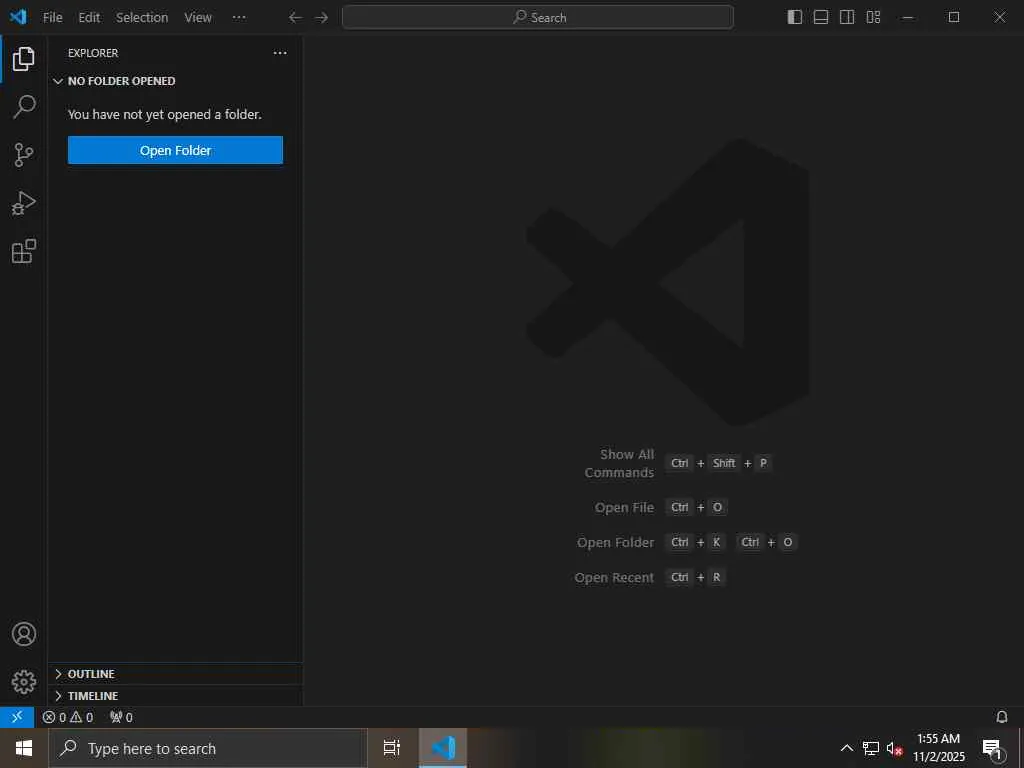Click the Open File hint text

pyautogui.click(x=624, y=507)
